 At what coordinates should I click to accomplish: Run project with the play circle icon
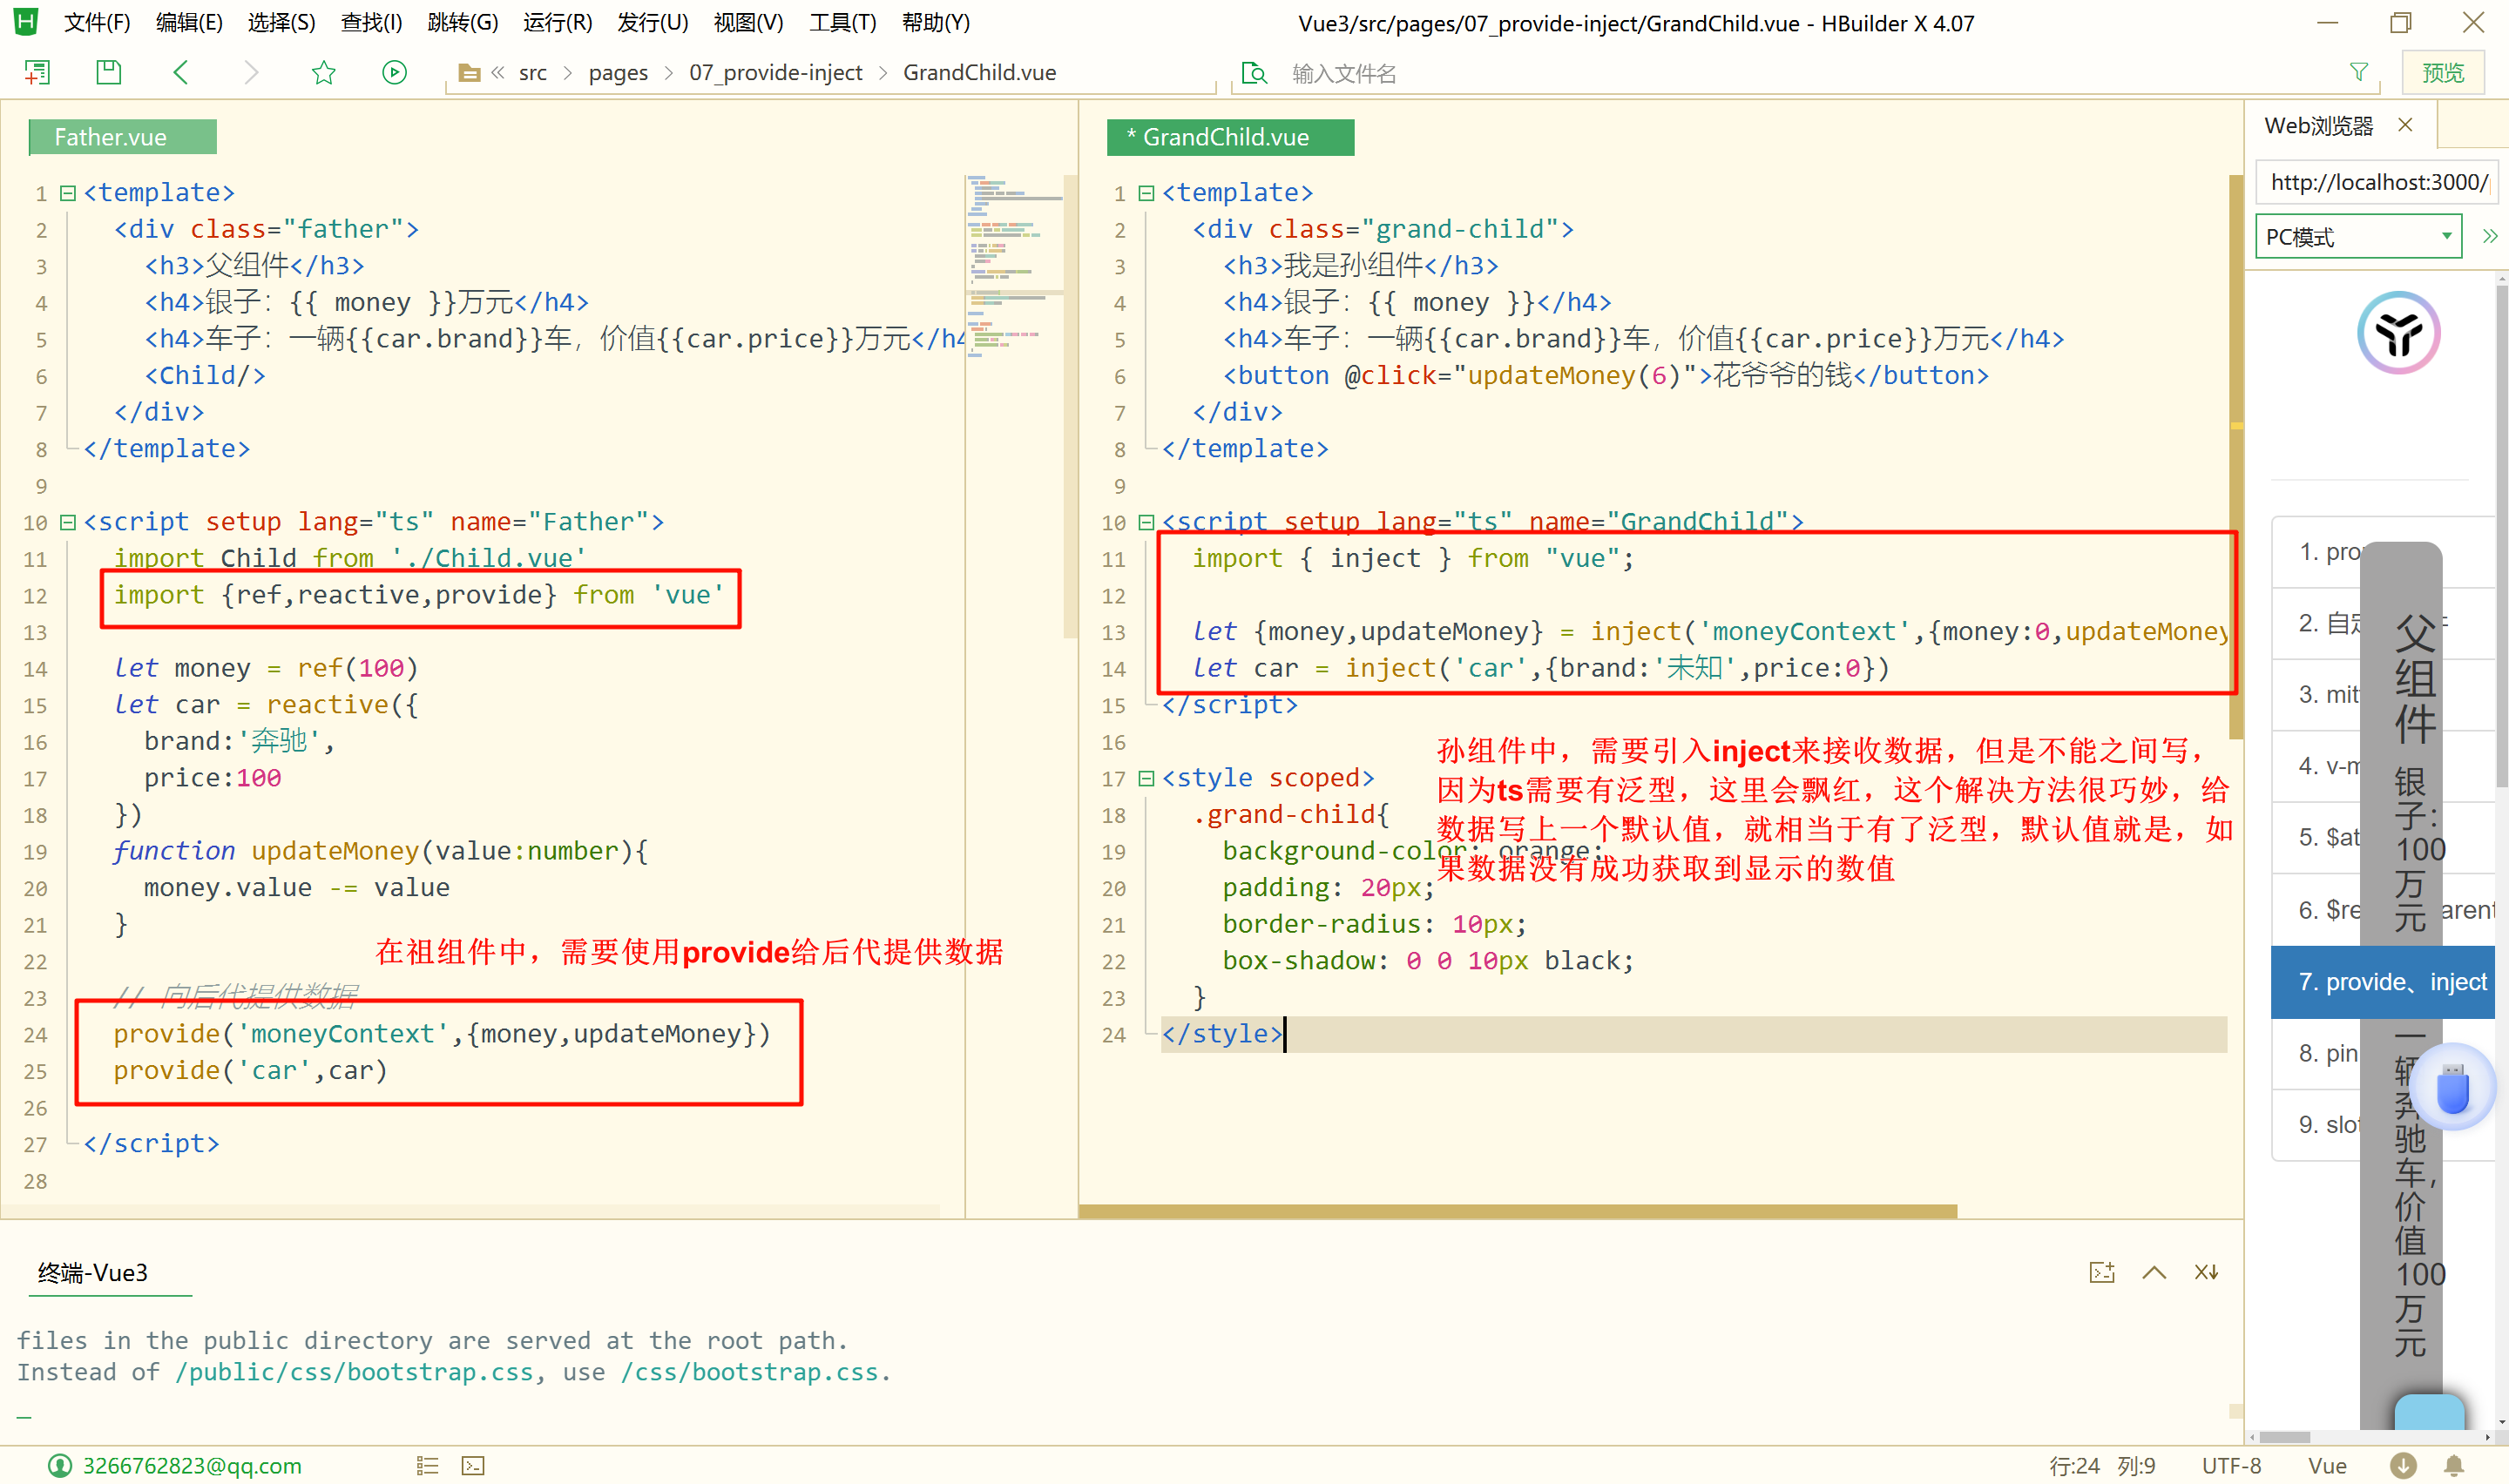[394, 72]
